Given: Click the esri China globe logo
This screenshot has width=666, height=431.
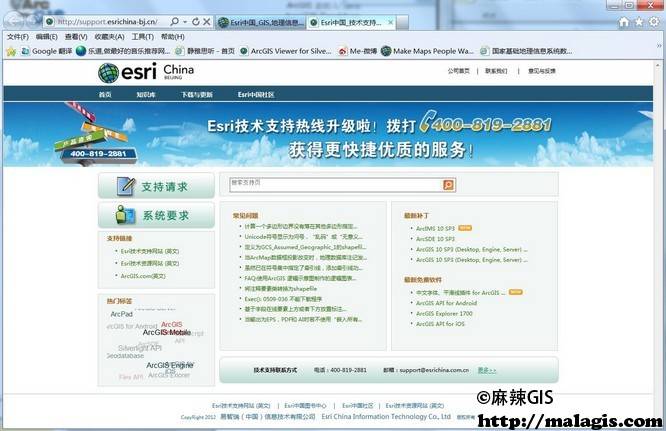Looking at the screenshot, I should [108, 73].
